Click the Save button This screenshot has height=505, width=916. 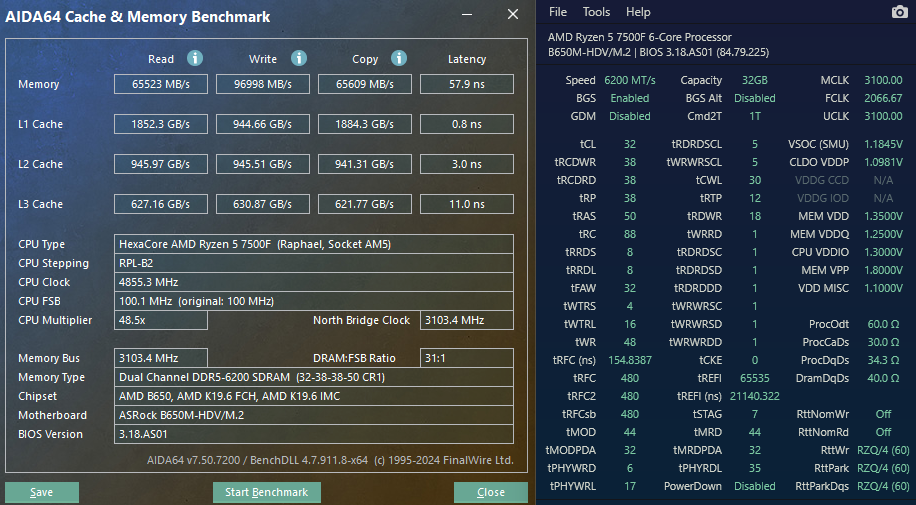pyautogui.click(x=41, y=492)
